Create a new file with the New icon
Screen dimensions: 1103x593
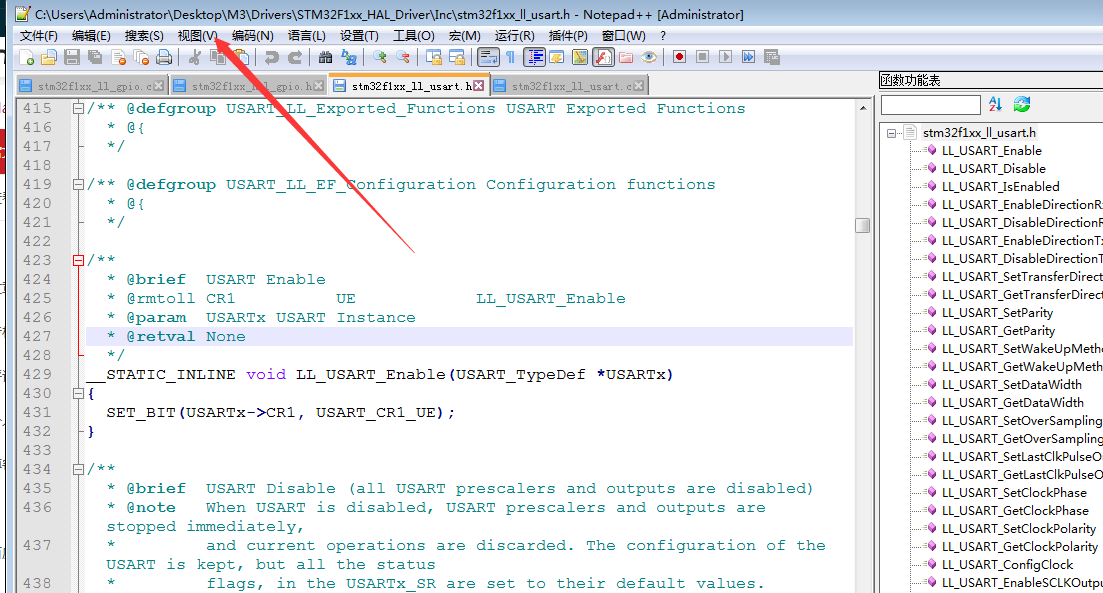(24, 57)
